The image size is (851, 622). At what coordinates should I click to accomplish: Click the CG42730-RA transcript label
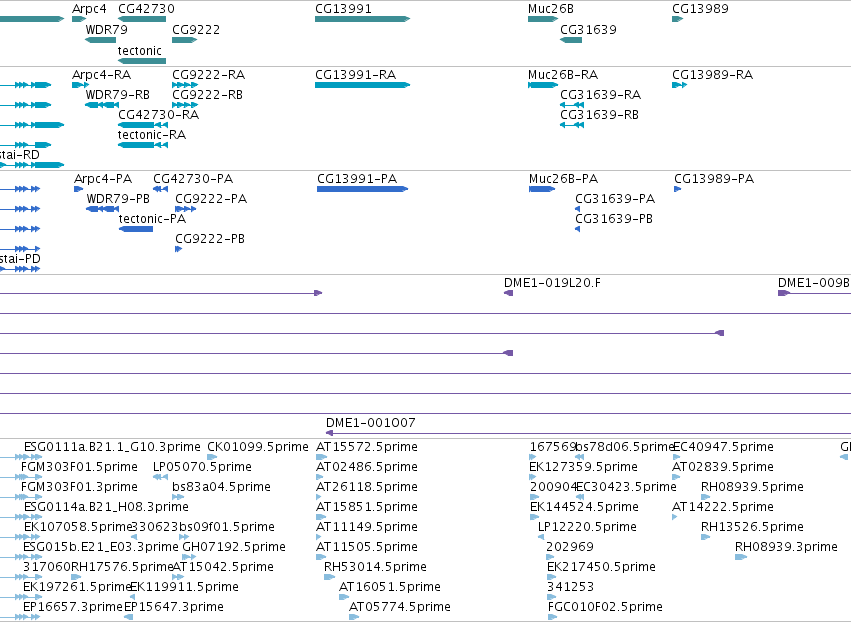pyautogui.click(x=158, y=115)
